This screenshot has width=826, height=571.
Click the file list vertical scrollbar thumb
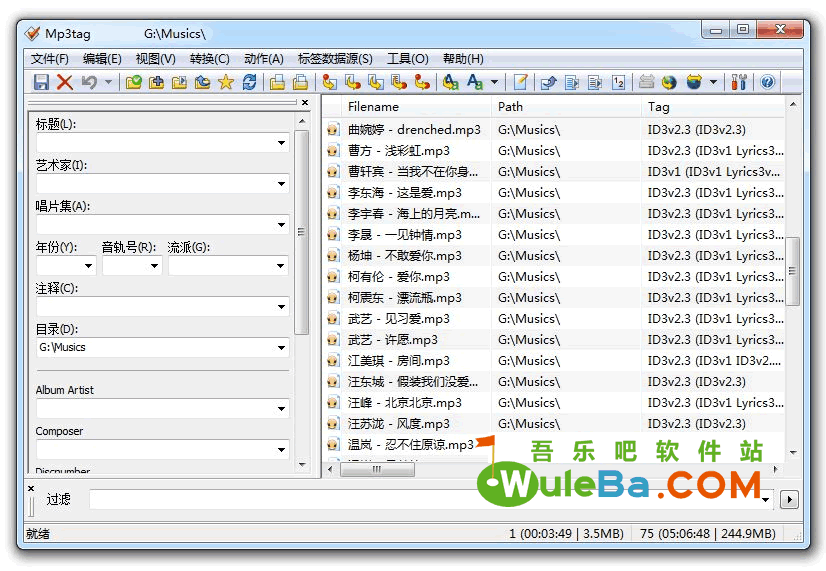793,271
